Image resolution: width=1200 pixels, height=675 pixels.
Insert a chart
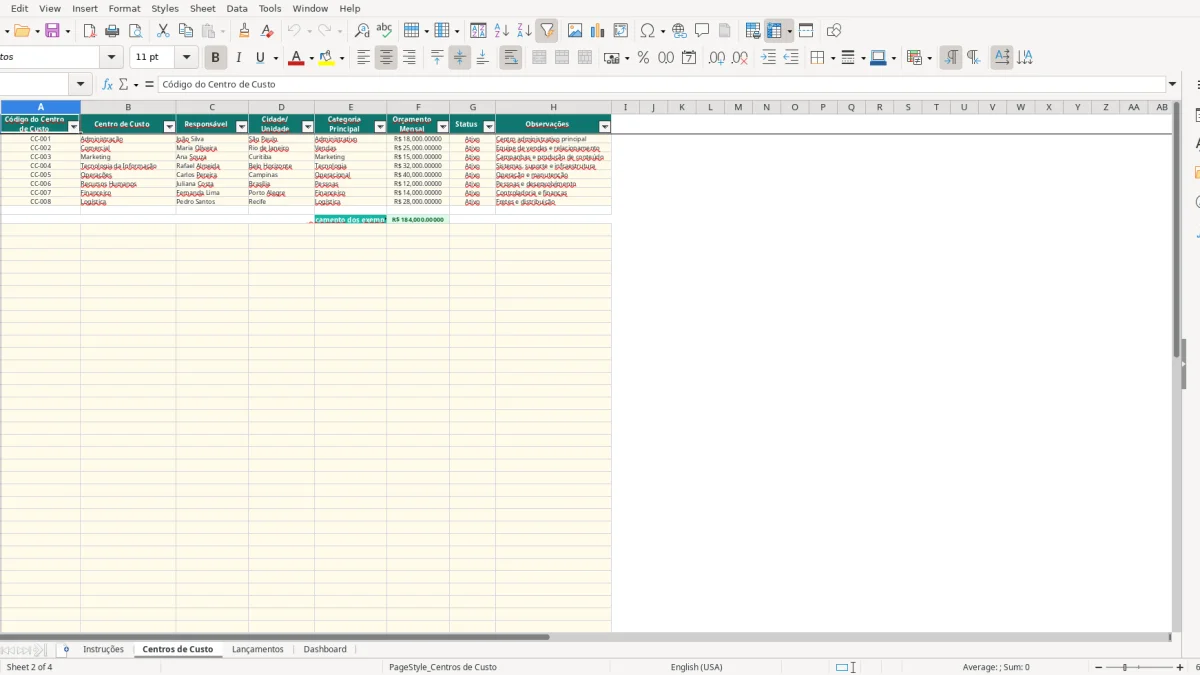coord(598,31)
